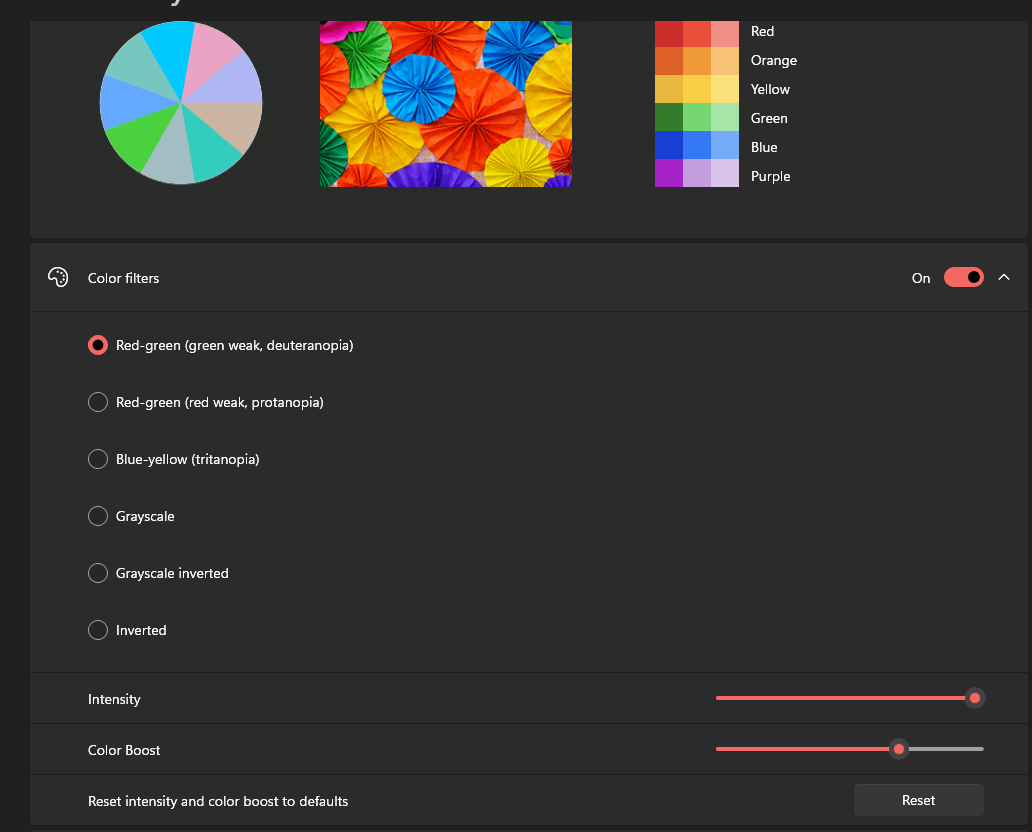The width and height of the screenshot is (1032, 832).
Task: Adjust the Intensity slider handle
Action: [975, 698]
